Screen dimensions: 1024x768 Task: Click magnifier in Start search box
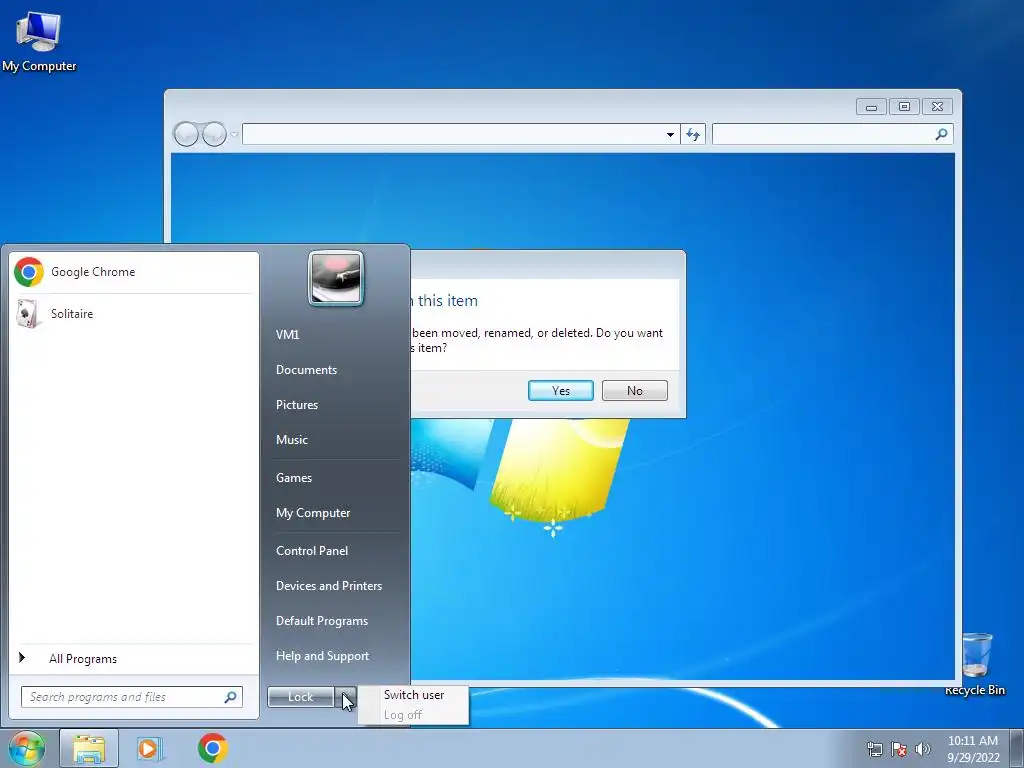click(231, 697)
